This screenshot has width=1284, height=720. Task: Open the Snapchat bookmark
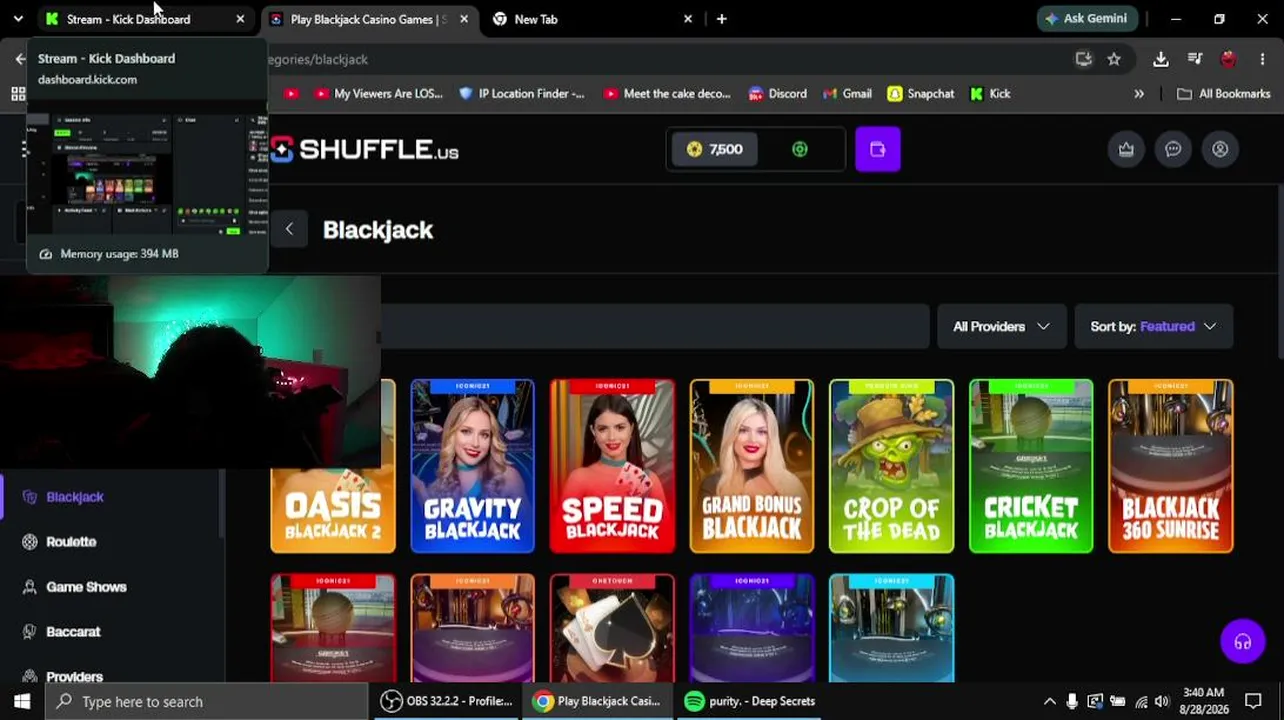pyautogui.click(x=920, y=94)
